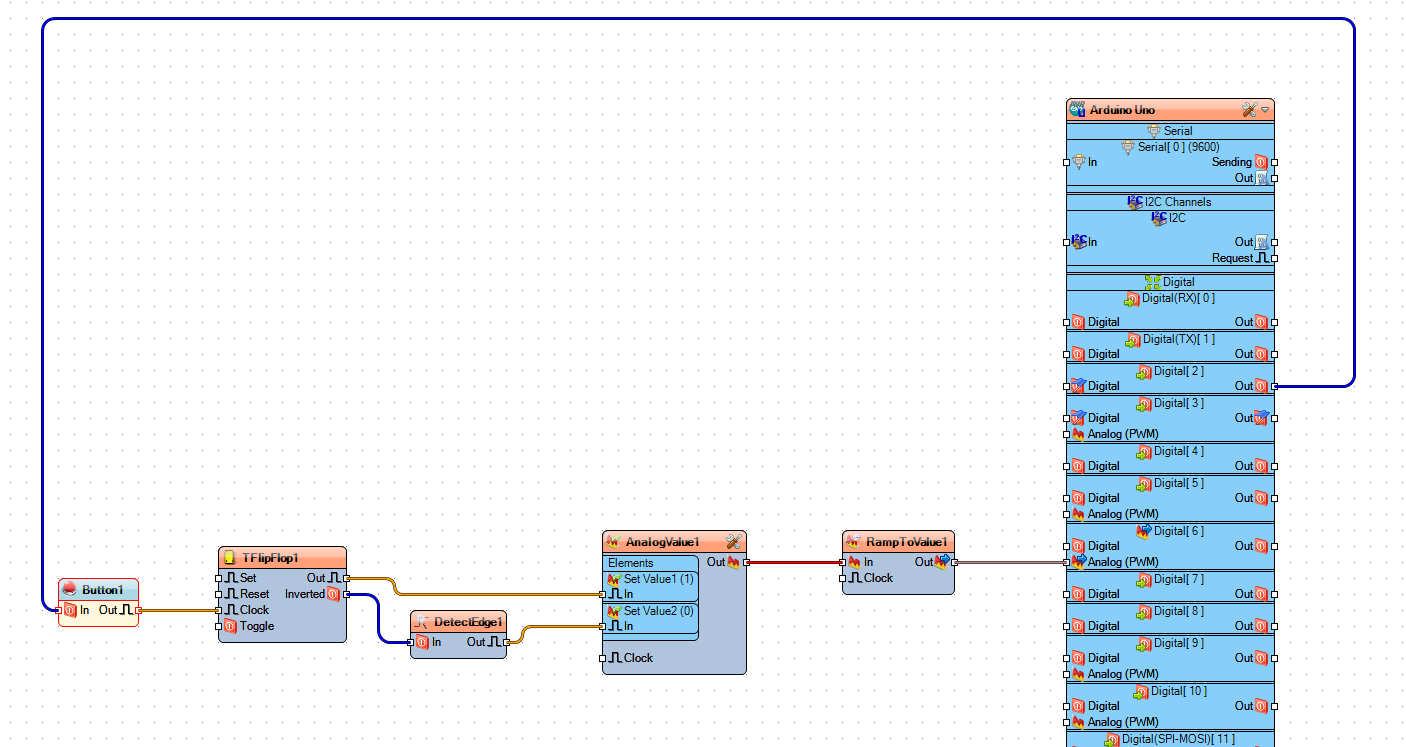
Task: Select the DetectEdge1 component header
Action: [458, 621]
